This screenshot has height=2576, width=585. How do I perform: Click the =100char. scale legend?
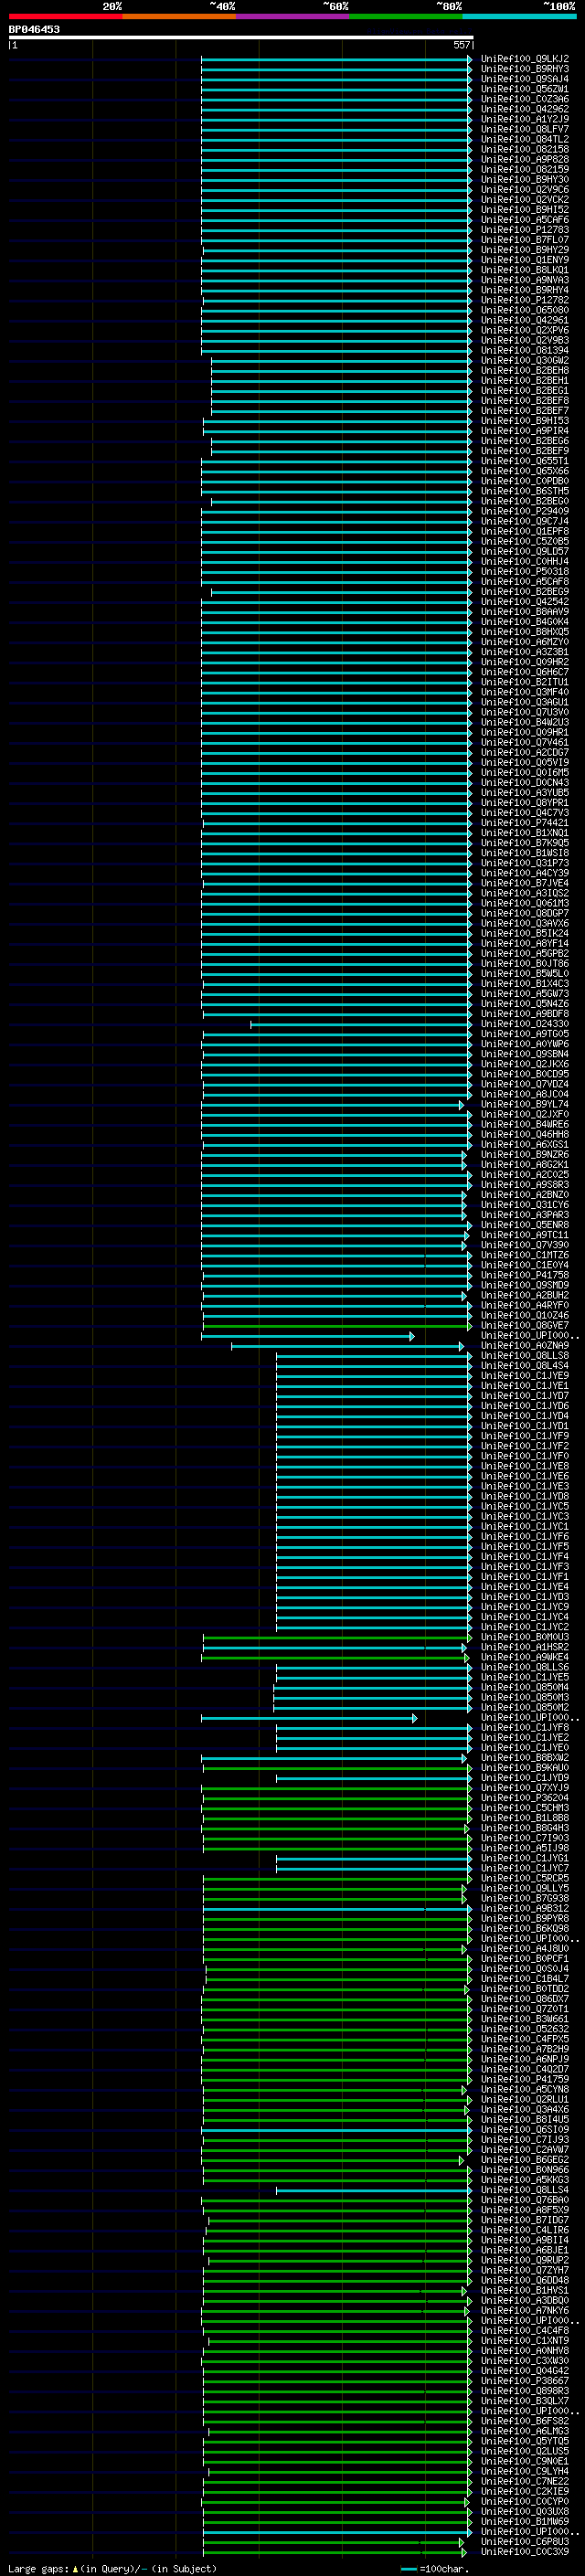coord(435,2569)
